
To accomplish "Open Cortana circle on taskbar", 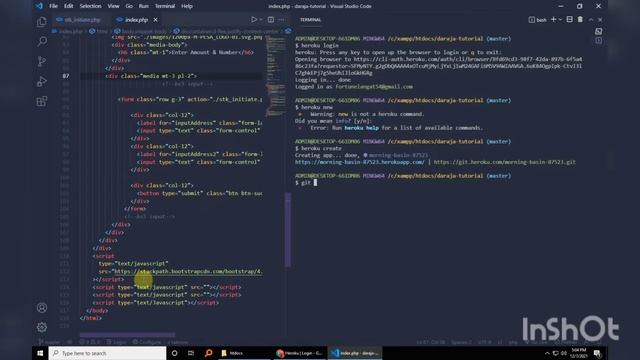I will pos(174,353).
